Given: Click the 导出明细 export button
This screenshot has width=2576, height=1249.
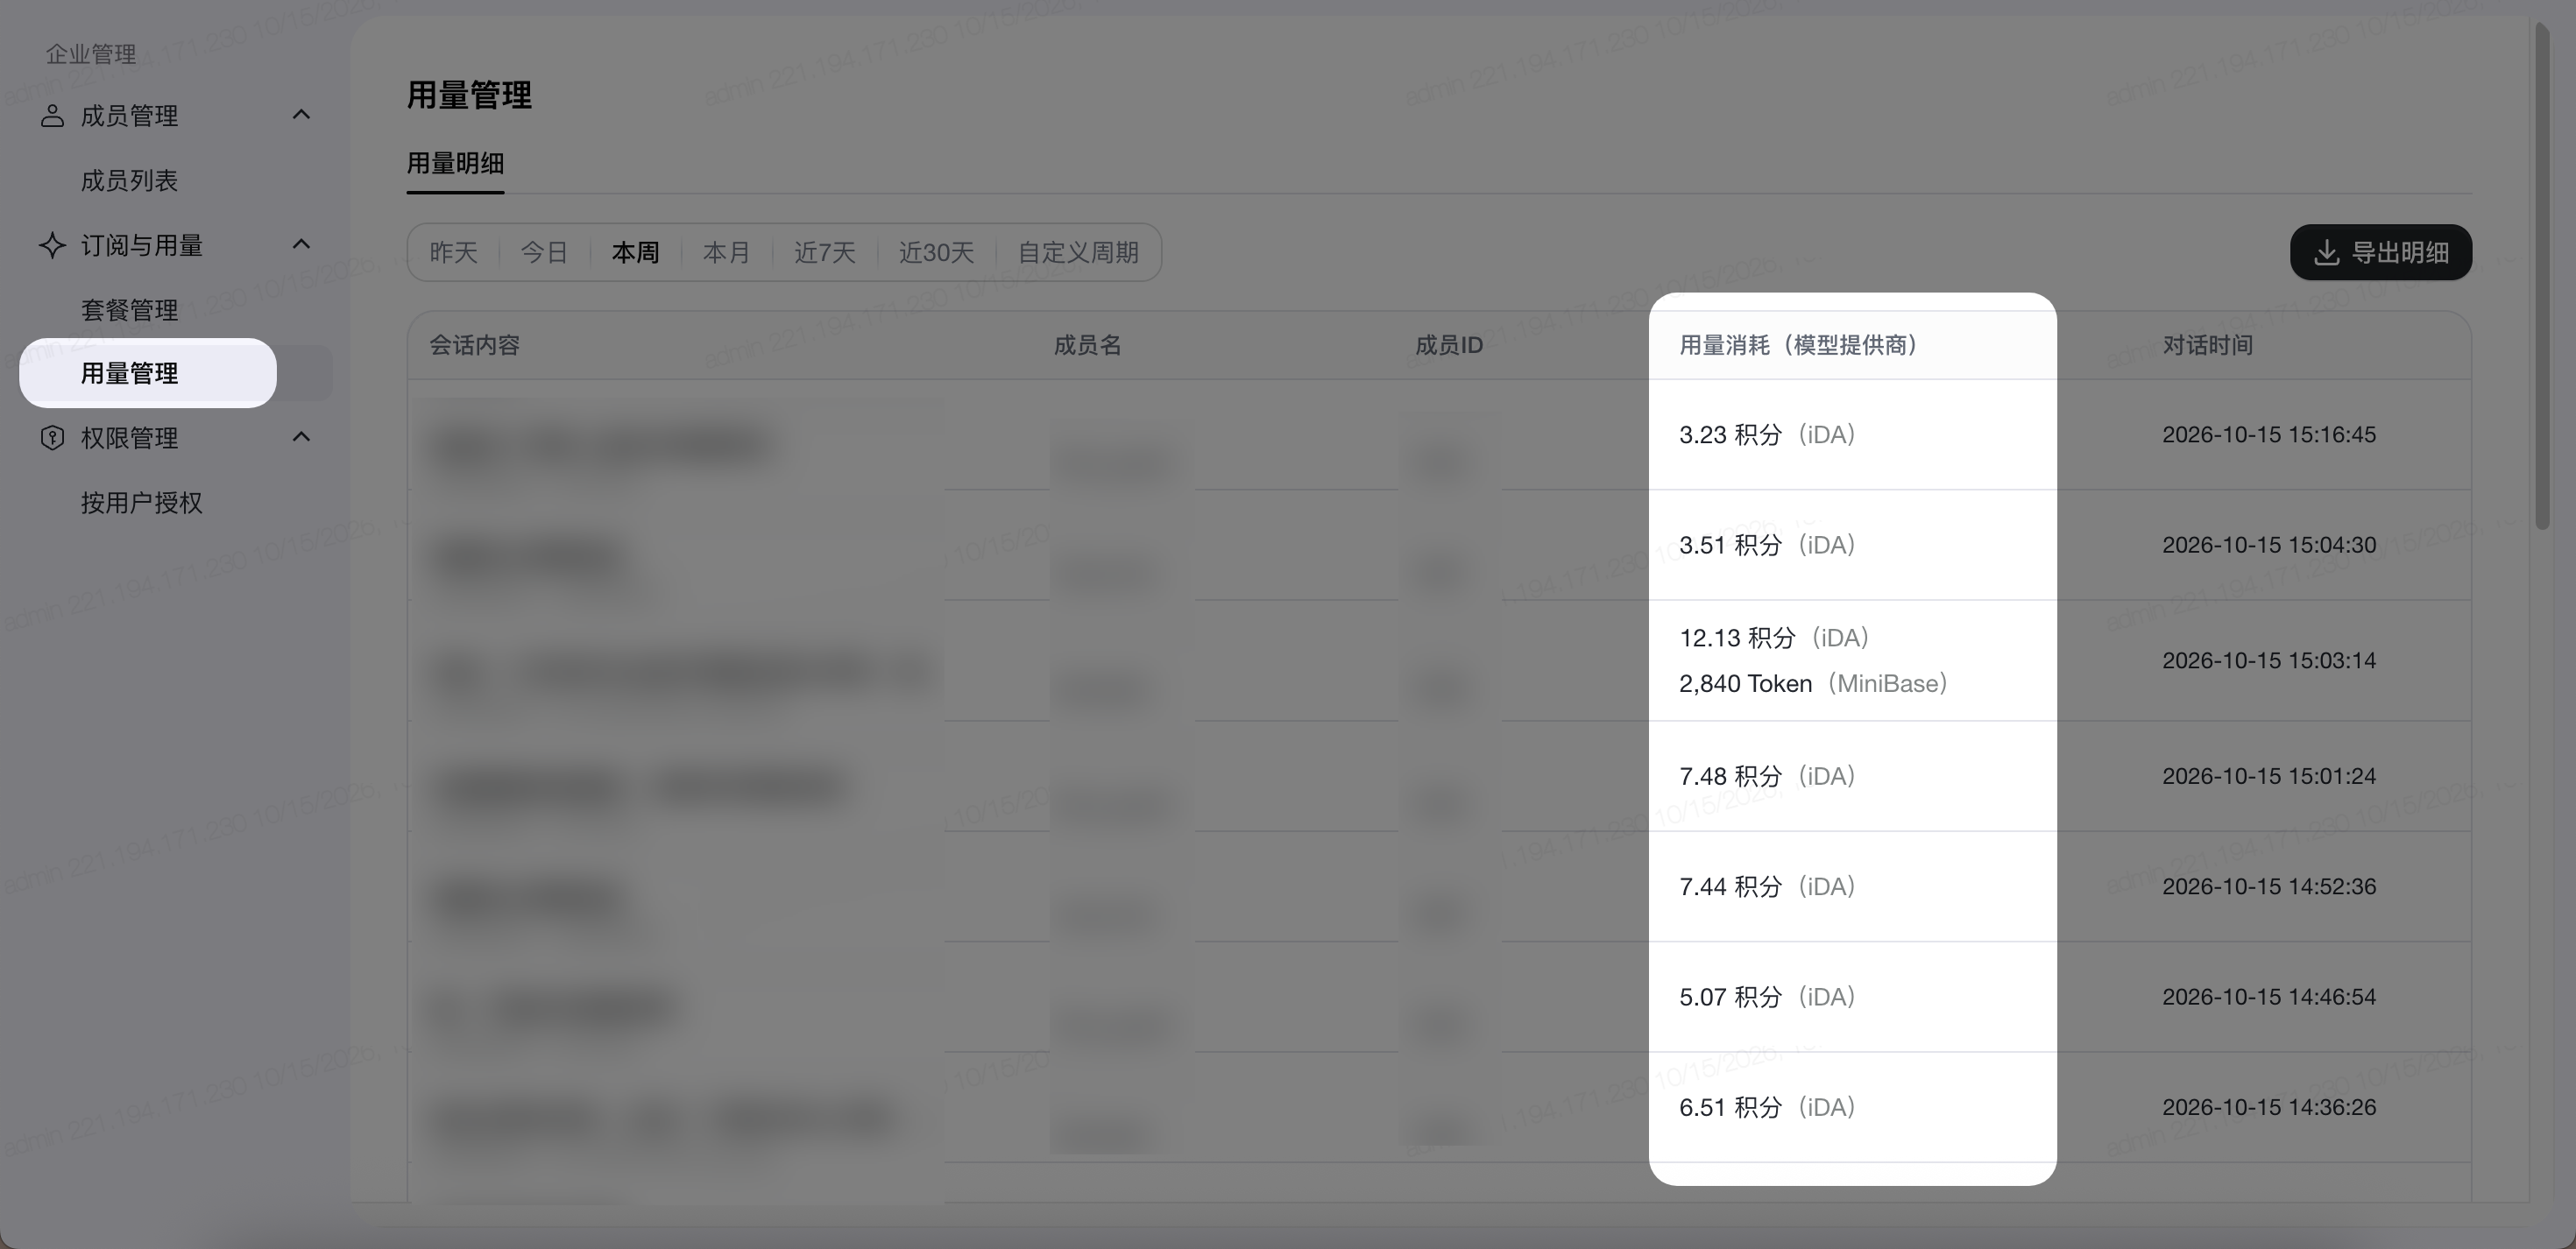Looking at the screenshot, I should [2380, 252].
